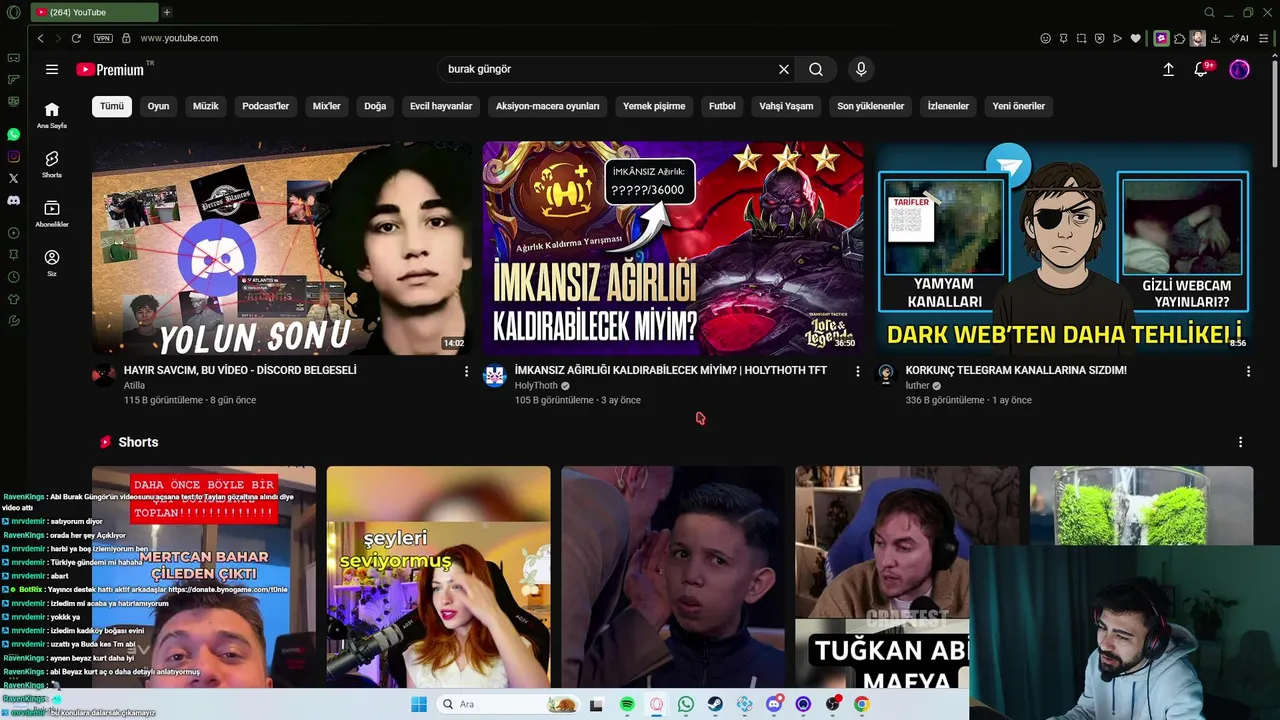1280x720 pixels.
Task: Open the extensions puzzle icon
Action: (x=1179, y=38)
